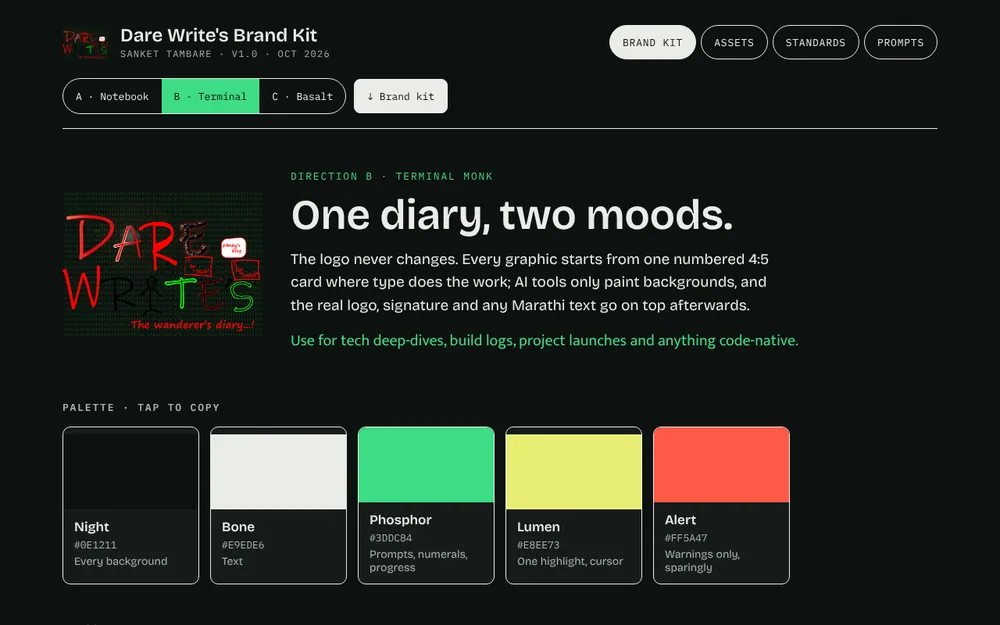Viewport: 1000px width, 625px height.
Task: Click the #E8EE73 hex code
Action: [x=538, y=545]
